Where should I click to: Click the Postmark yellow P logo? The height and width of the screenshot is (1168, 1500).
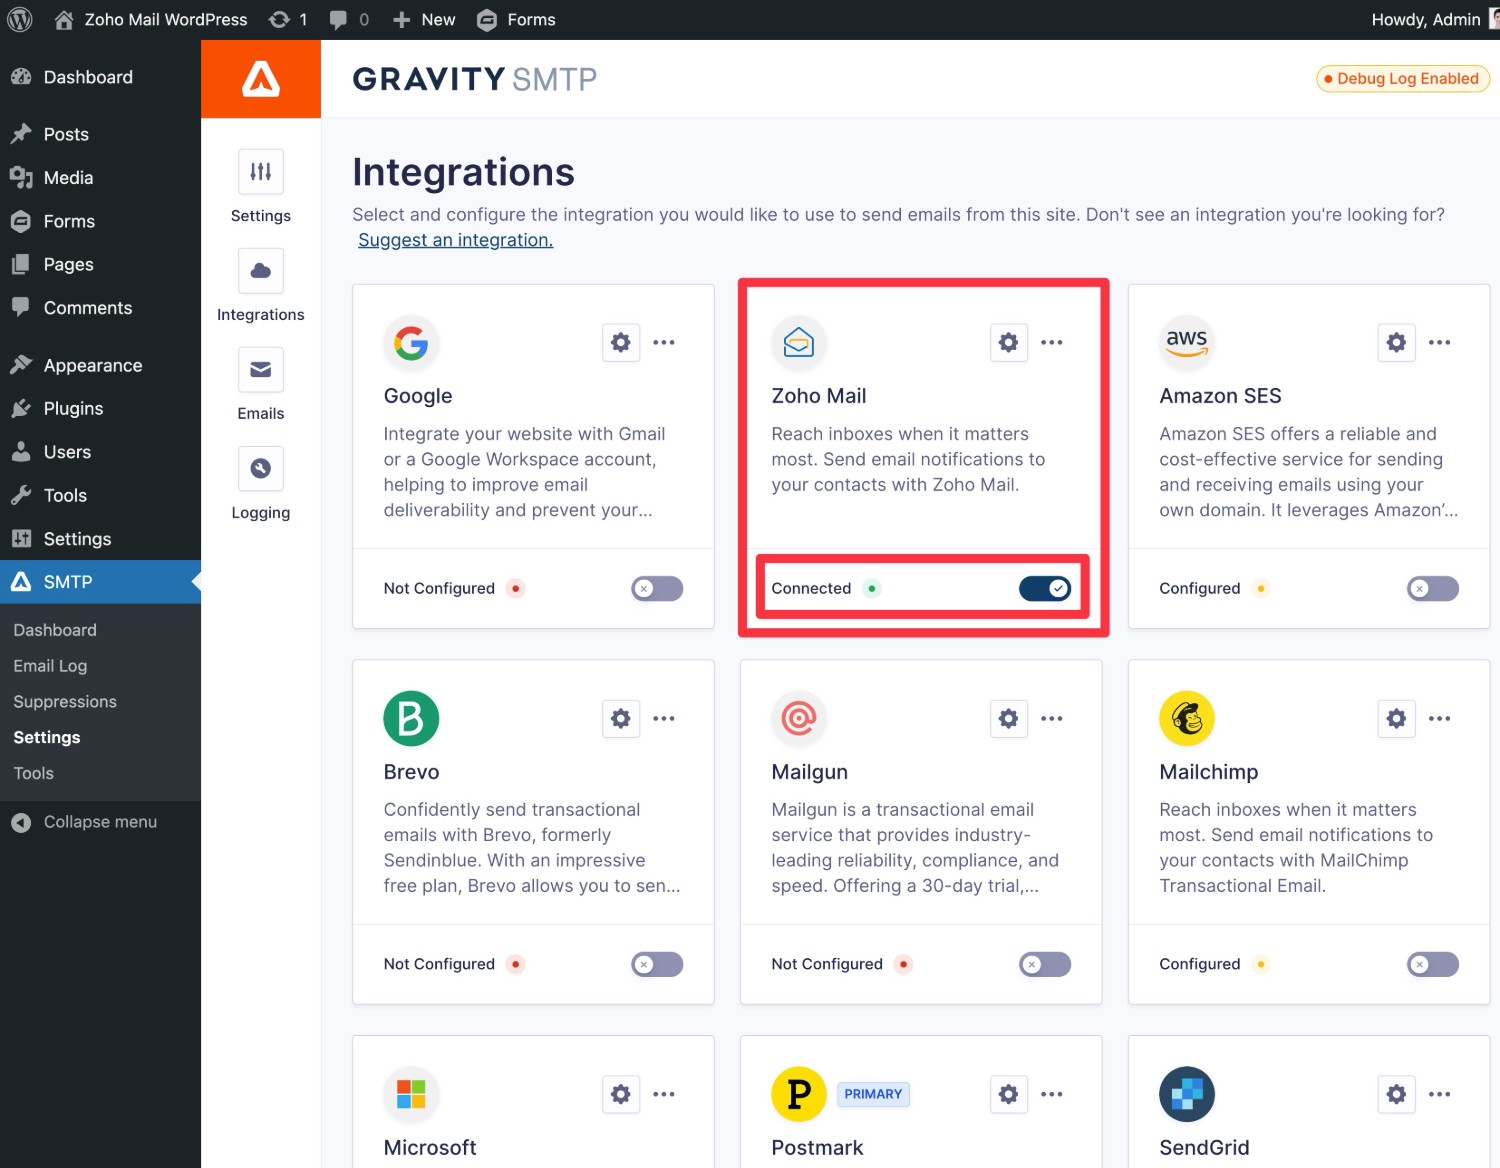799,1095
